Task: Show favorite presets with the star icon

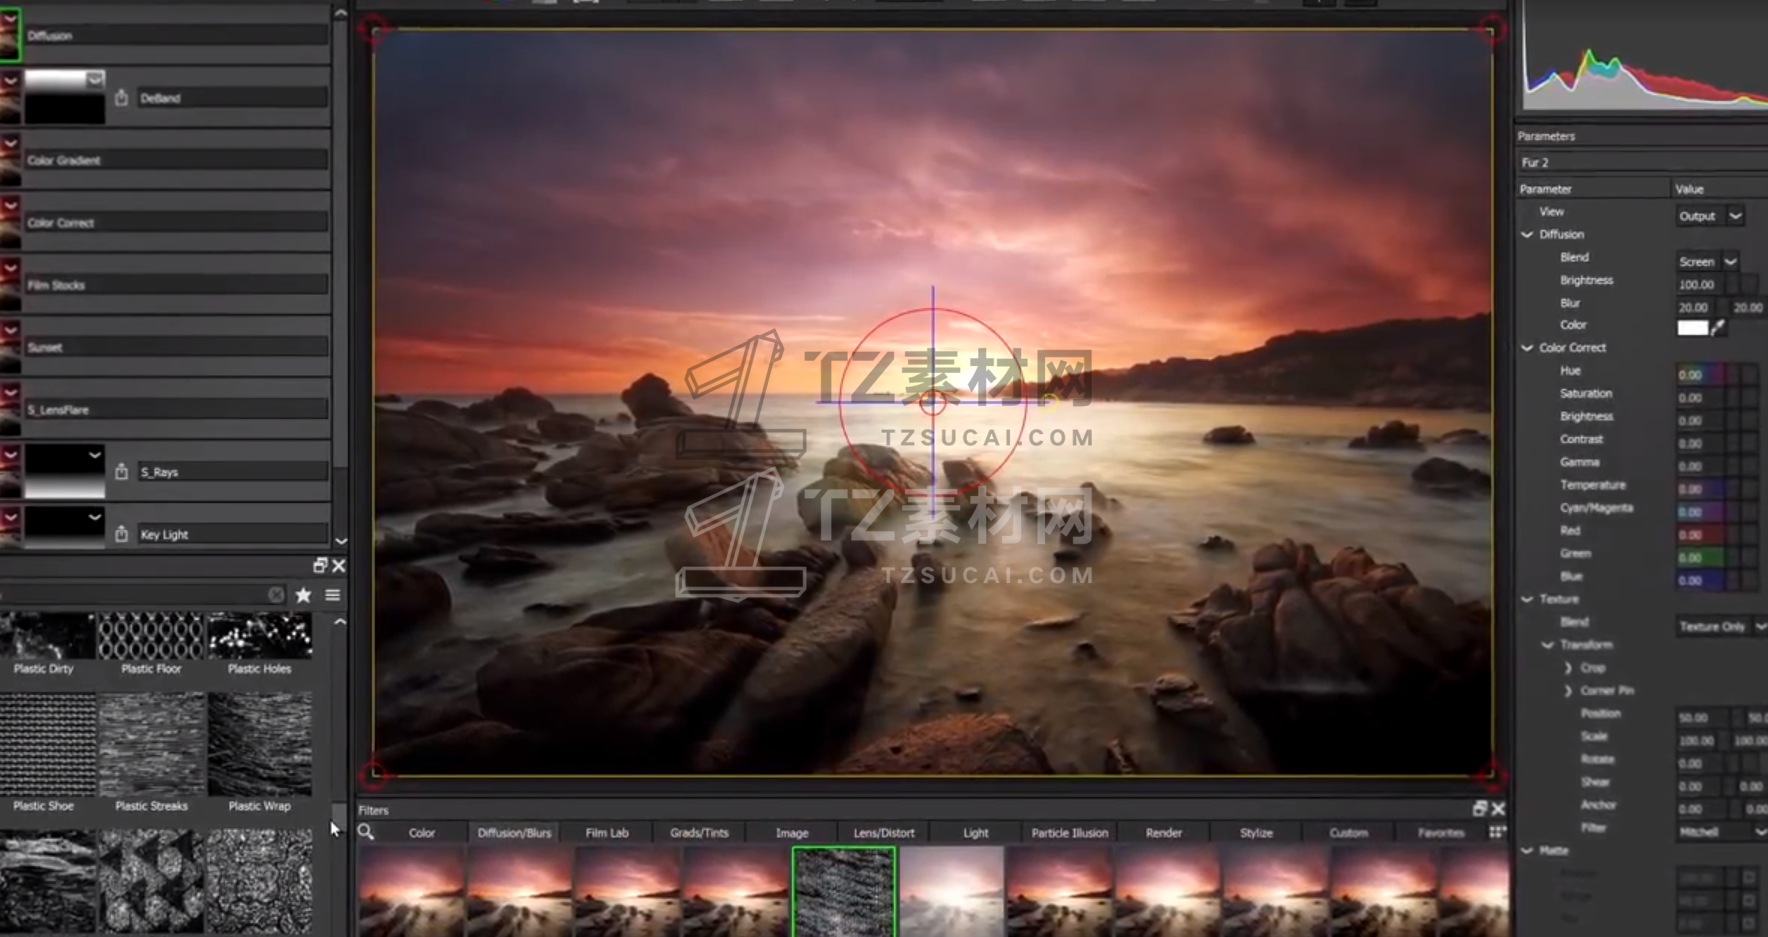Action: click(x=303, y=595)
